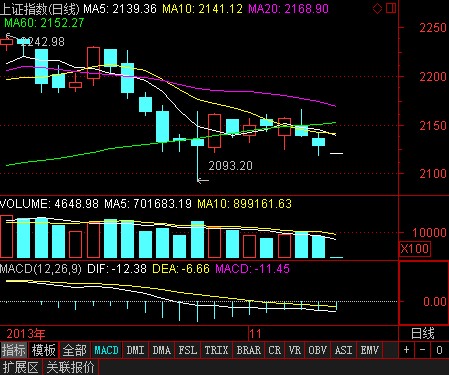Screen dimensions: 449x375
Task: Click the 11 month marker on timeline
Action: 255,334
